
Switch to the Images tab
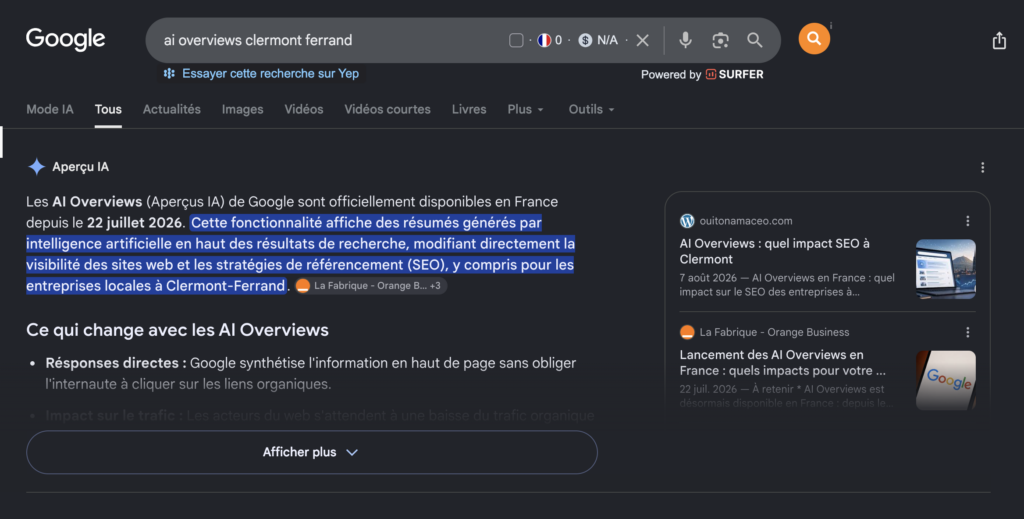[242, 110]
